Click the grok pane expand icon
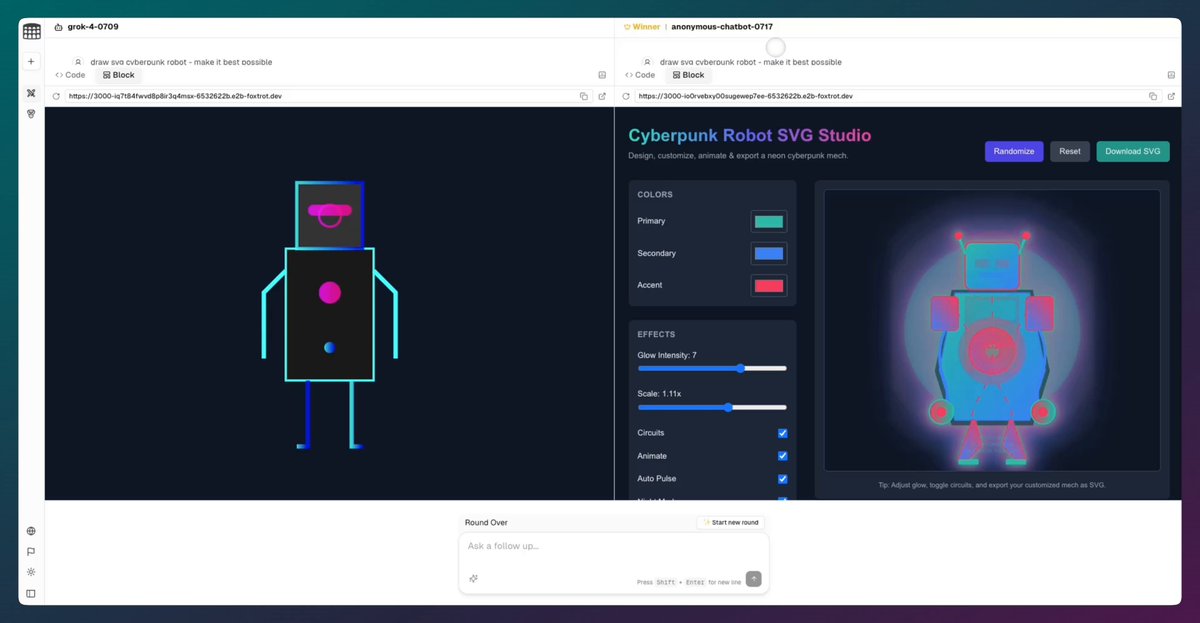1200x623 pixels. coord(602,75)
